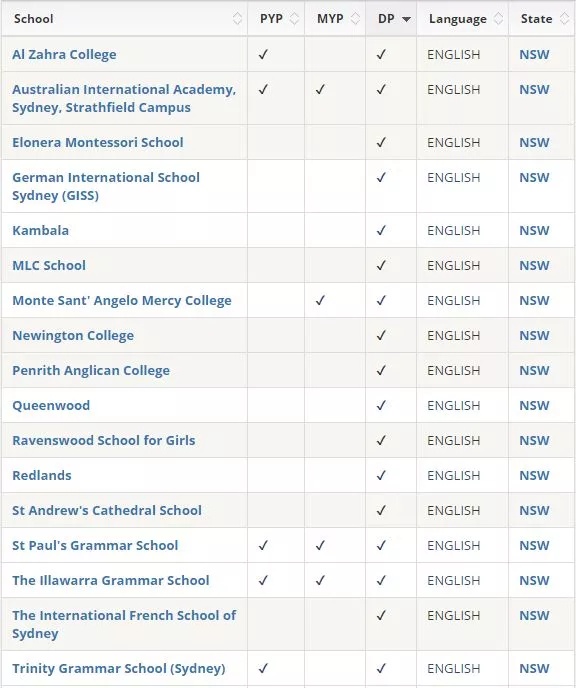Visit Newington College link

pyautogui.click(x=73, y=336)
